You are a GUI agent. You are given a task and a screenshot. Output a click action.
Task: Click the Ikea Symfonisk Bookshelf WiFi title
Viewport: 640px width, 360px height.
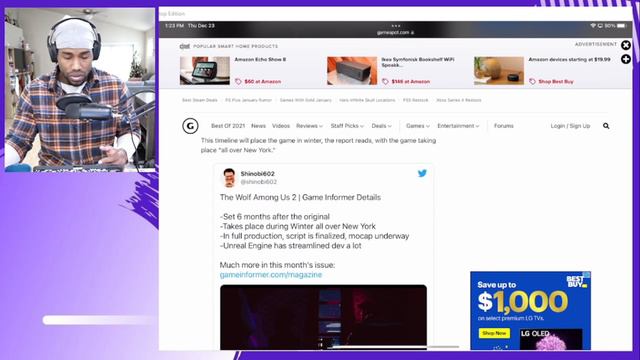[418, 62]
